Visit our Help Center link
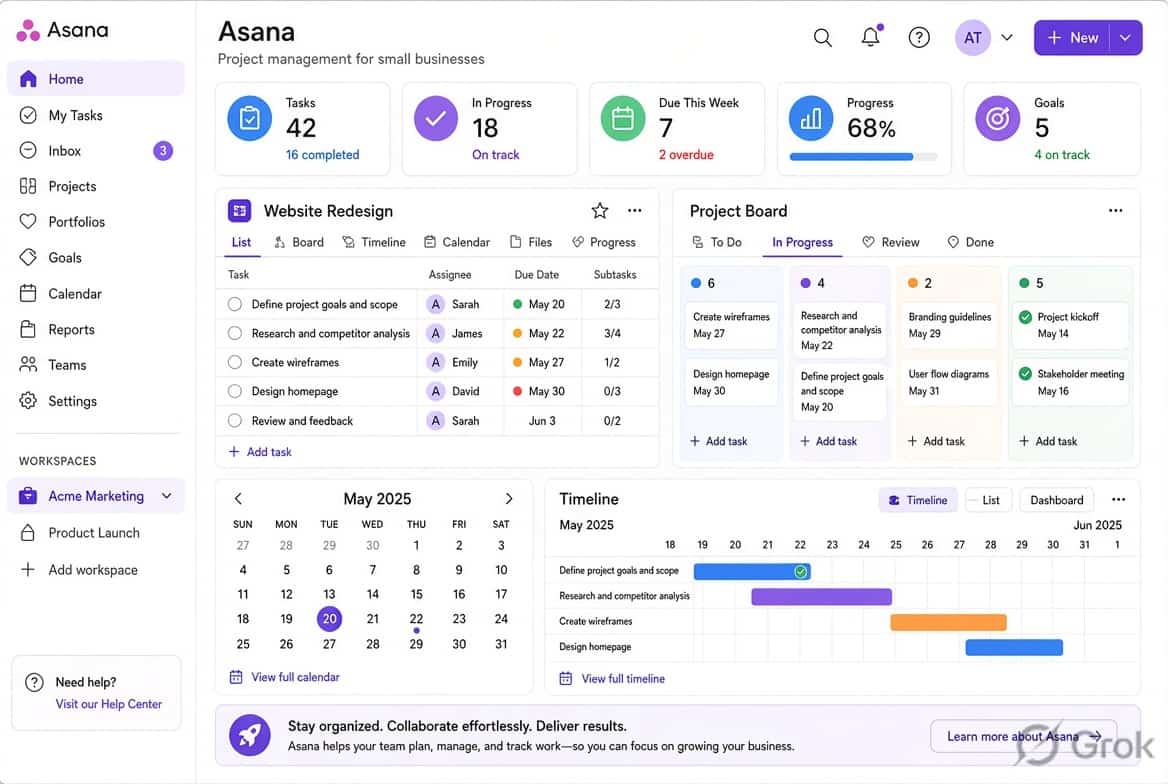The image size is (1168, 784). [109, 704]
